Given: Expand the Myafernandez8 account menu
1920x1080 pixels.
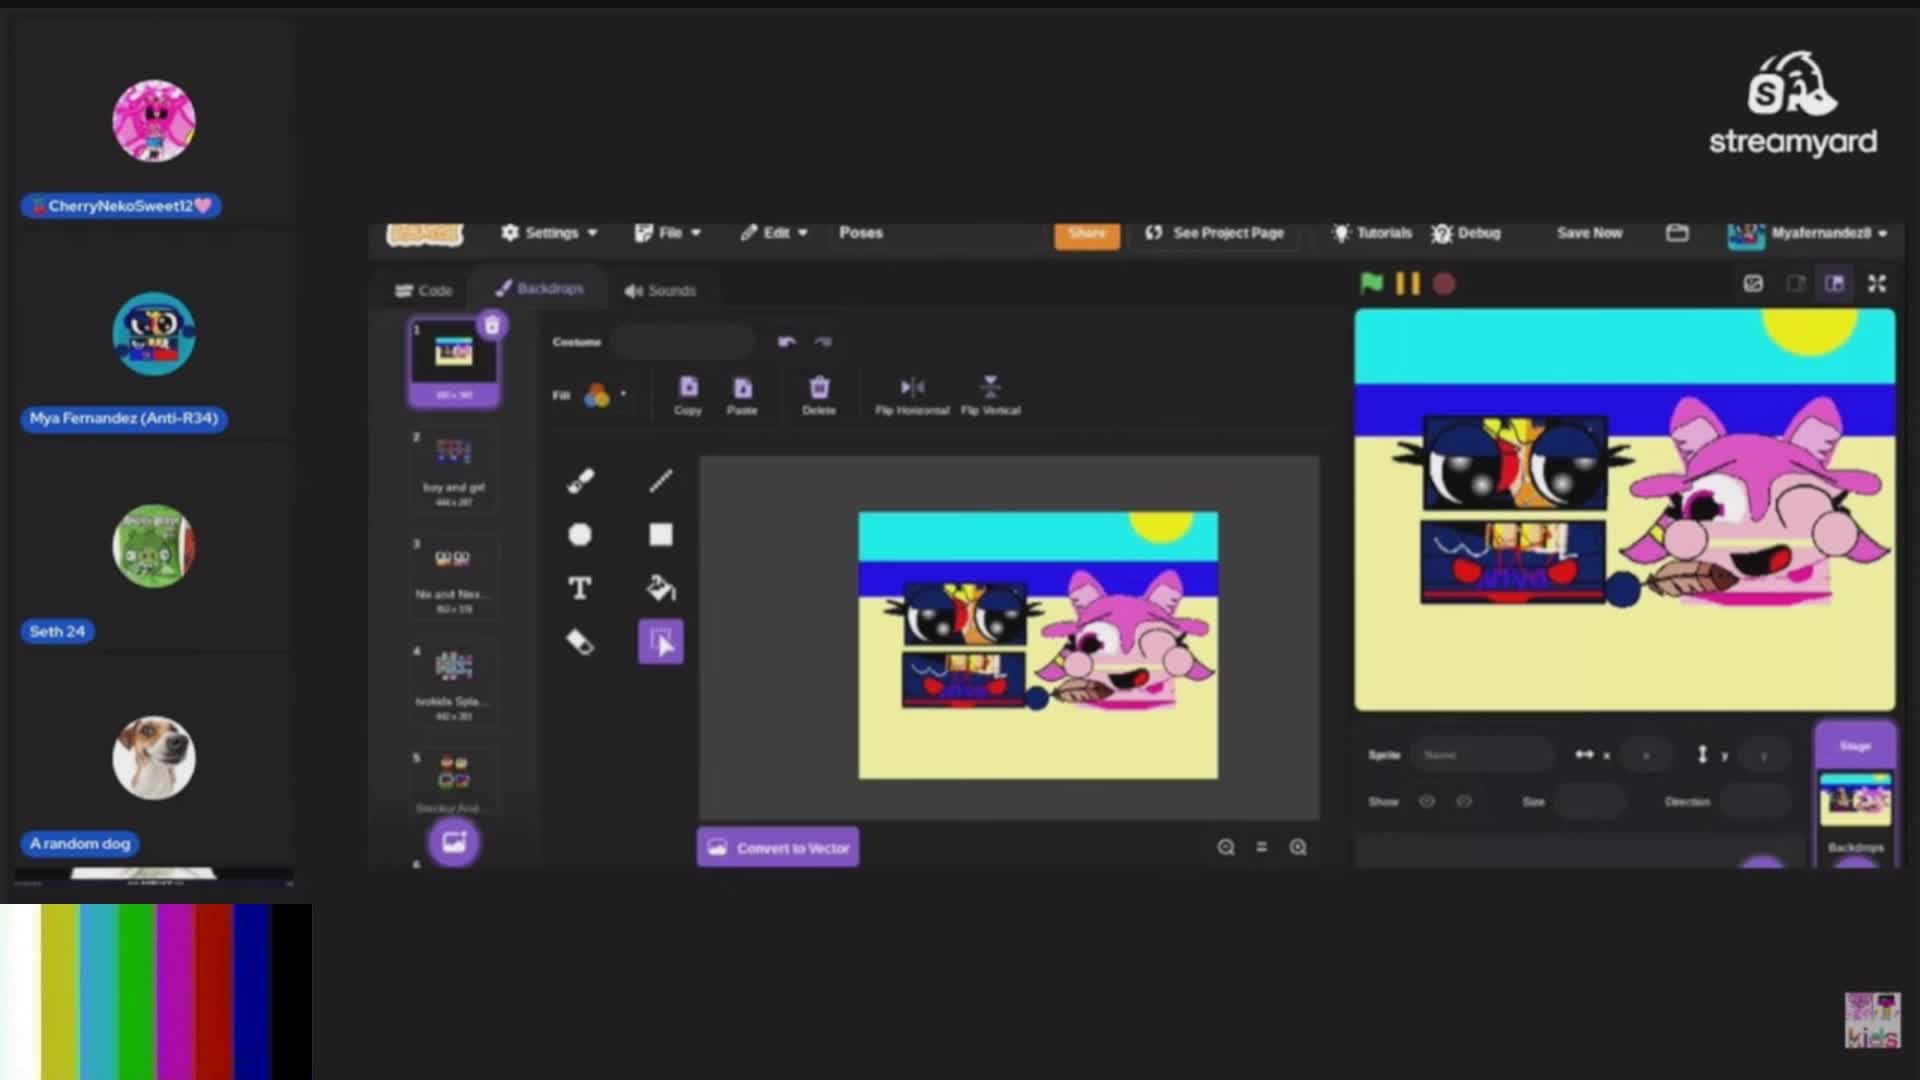Looking at the screenshot, I should coord(1807,233).
